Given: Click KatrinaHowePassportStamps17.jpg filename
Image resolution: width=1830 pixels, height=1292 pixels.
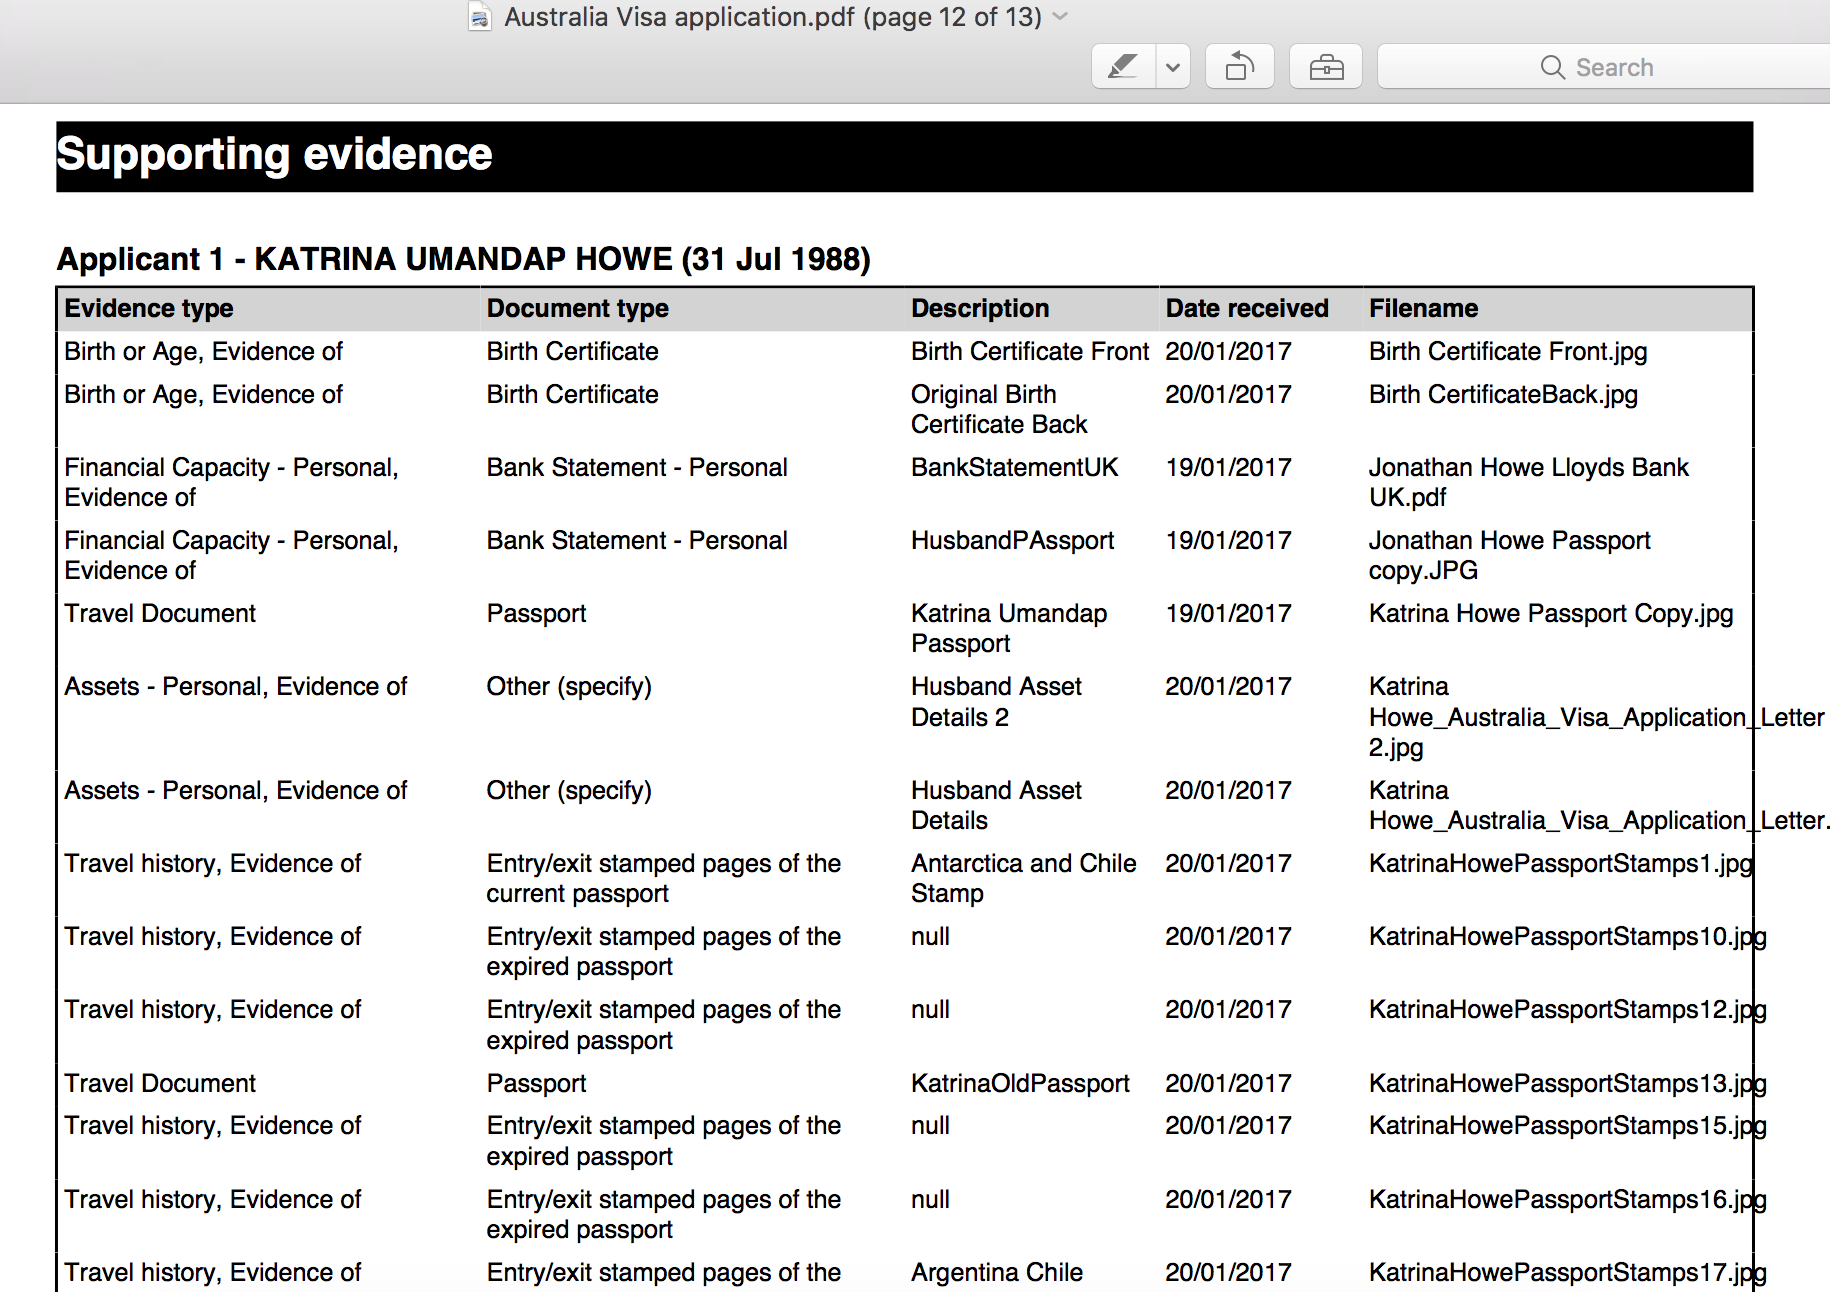Looking at the screenshot, I should 1567,1273.
